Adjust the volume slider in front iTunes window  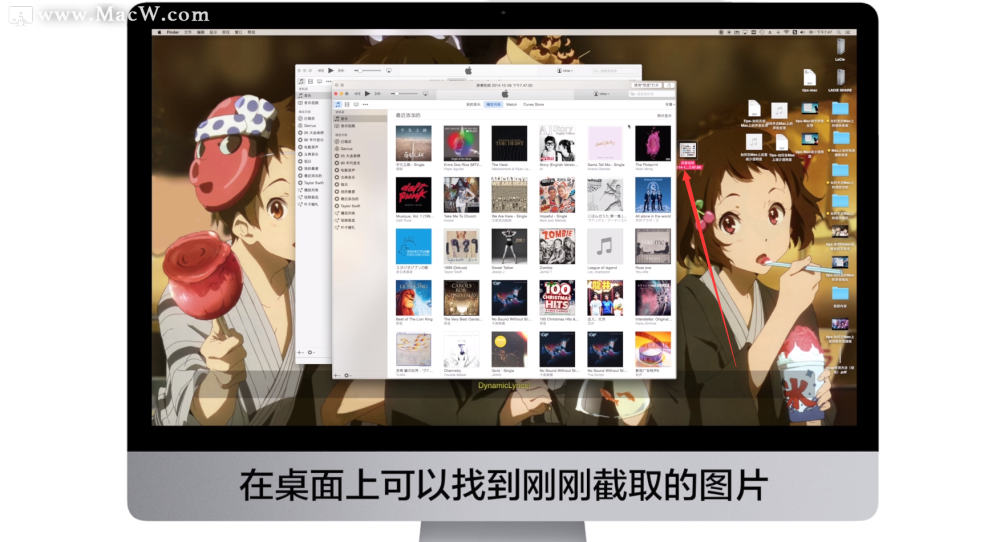pos(404,94)
